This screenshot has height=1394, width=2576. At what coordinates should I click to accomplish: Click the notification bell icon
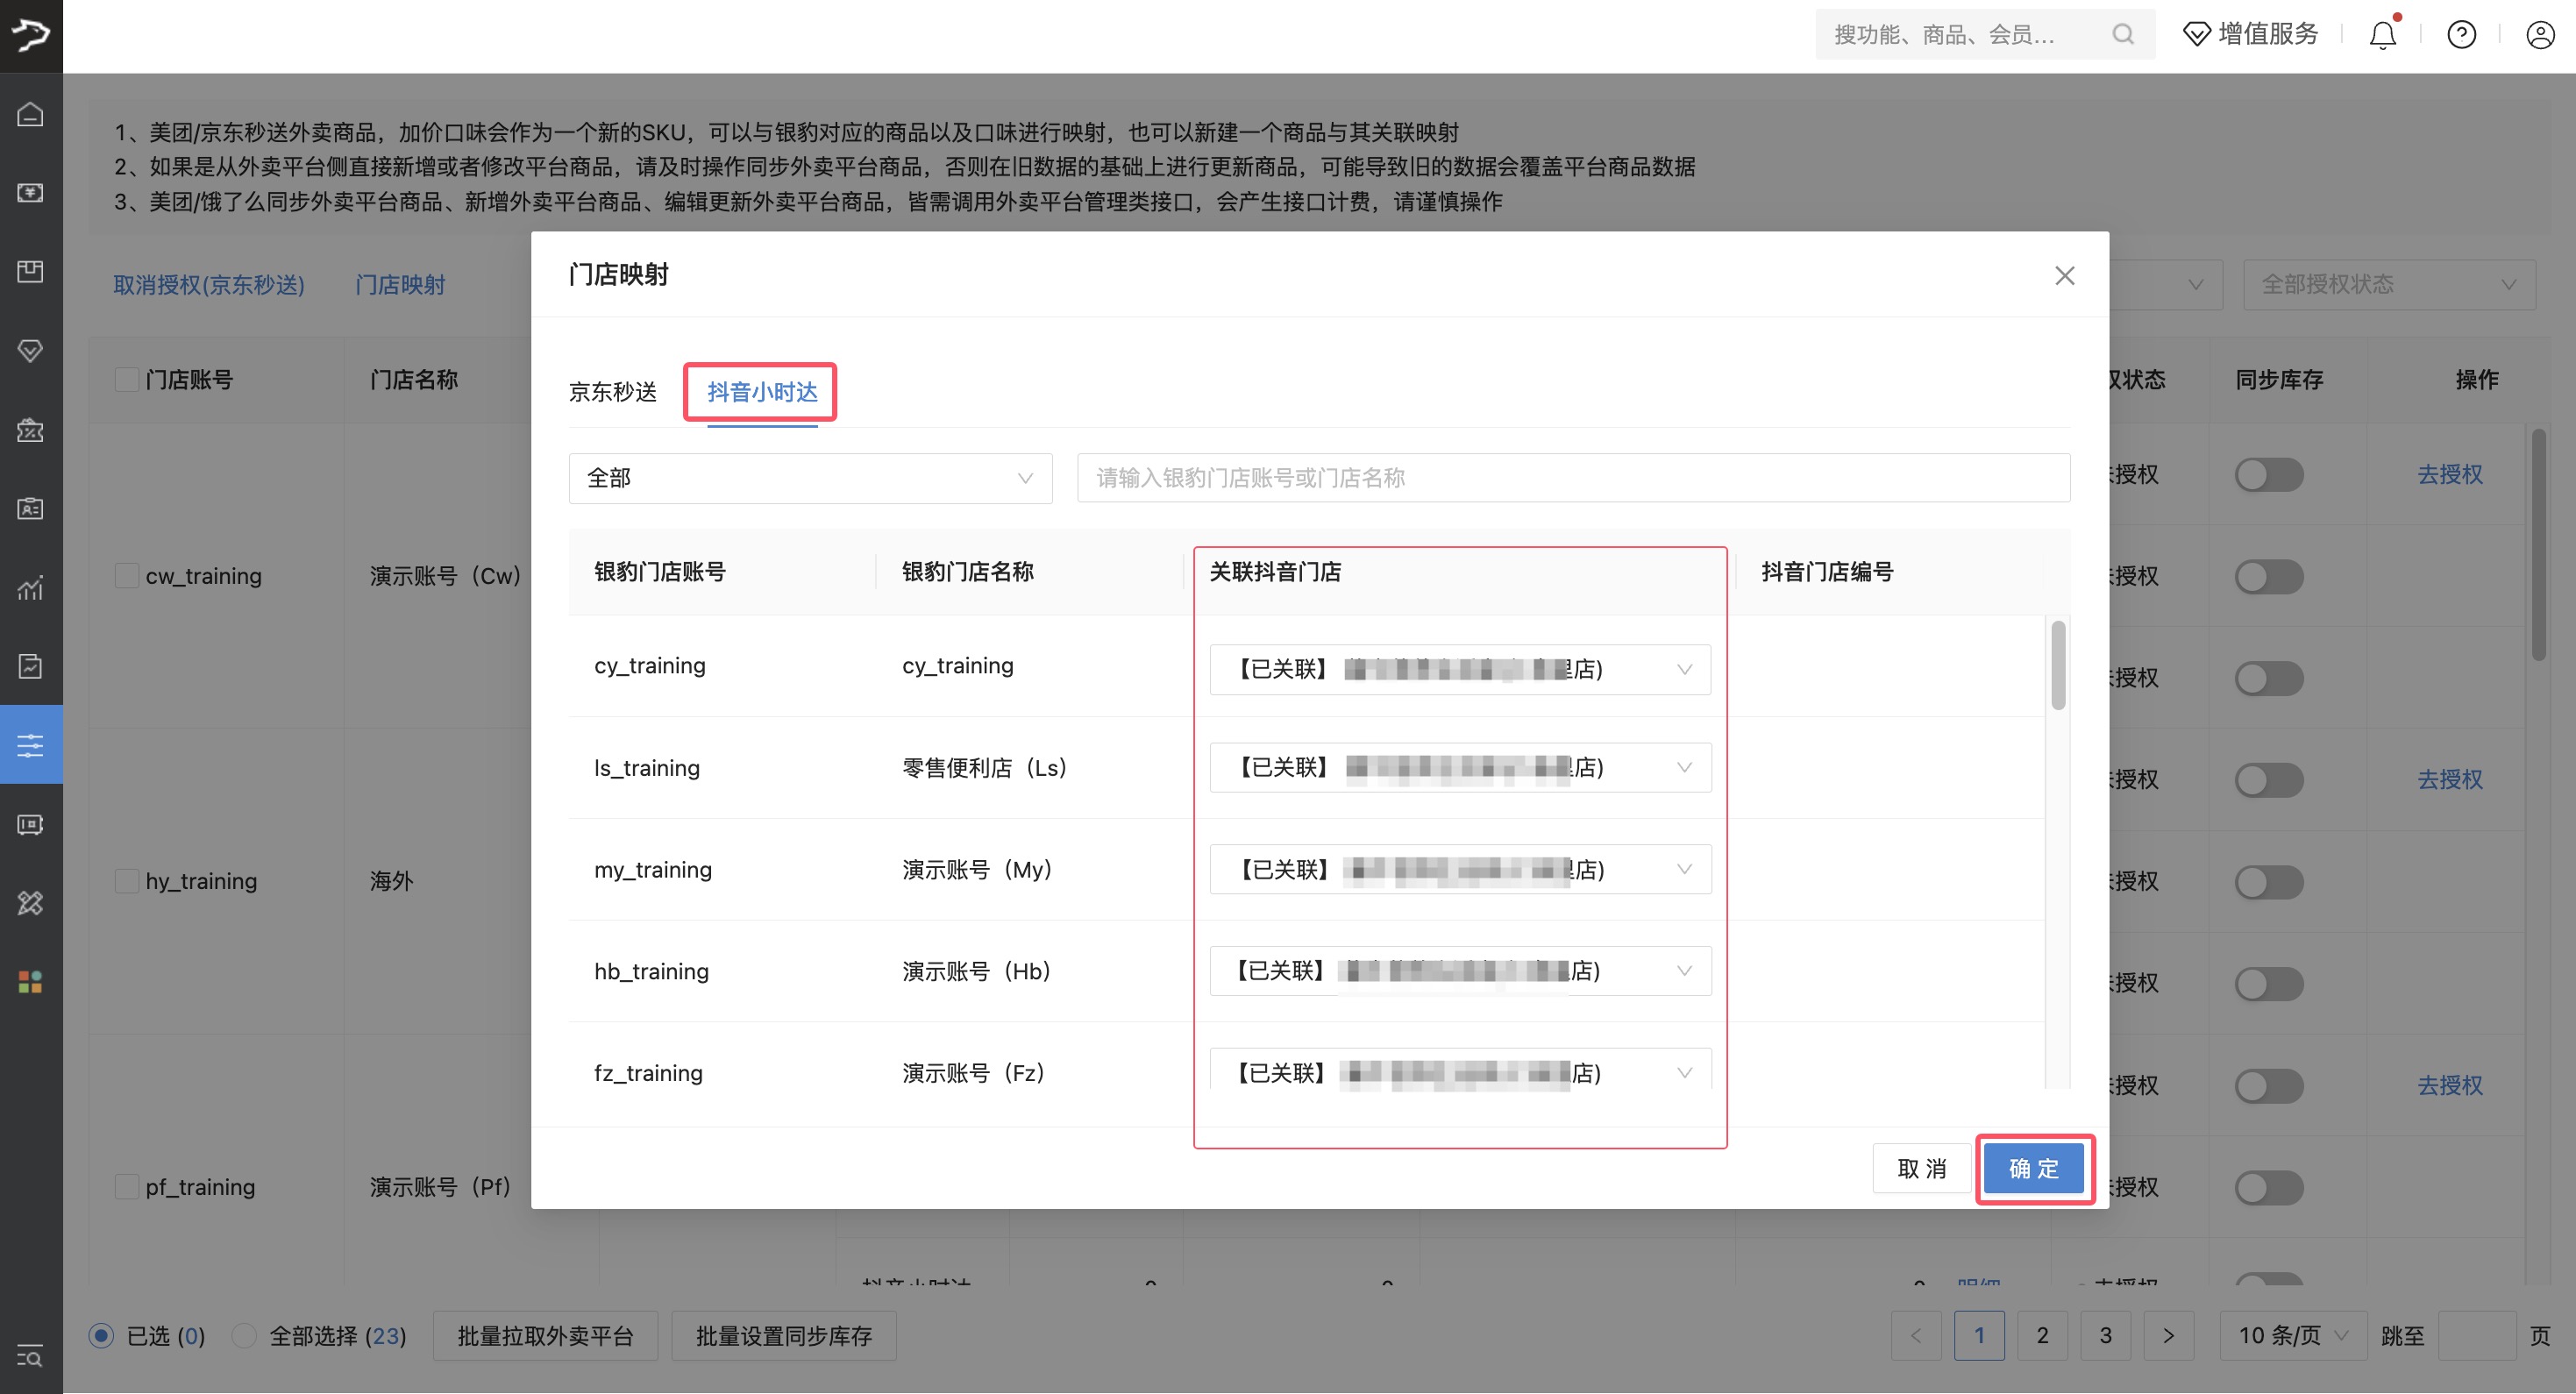2382,36
